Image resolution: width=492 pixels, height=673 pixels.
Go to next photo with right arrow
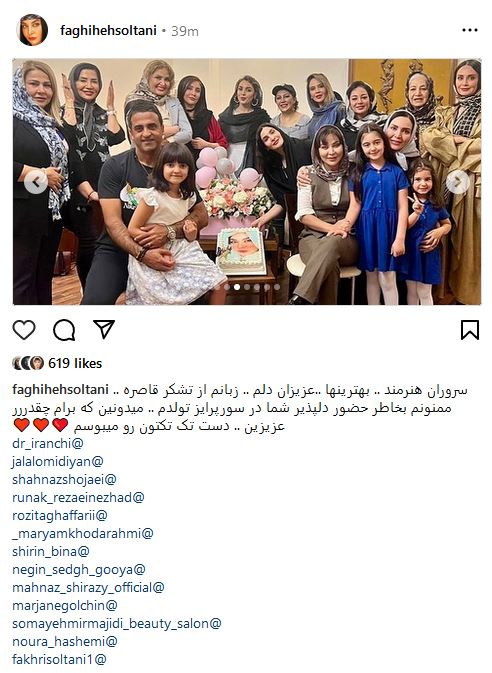point(457,182)
